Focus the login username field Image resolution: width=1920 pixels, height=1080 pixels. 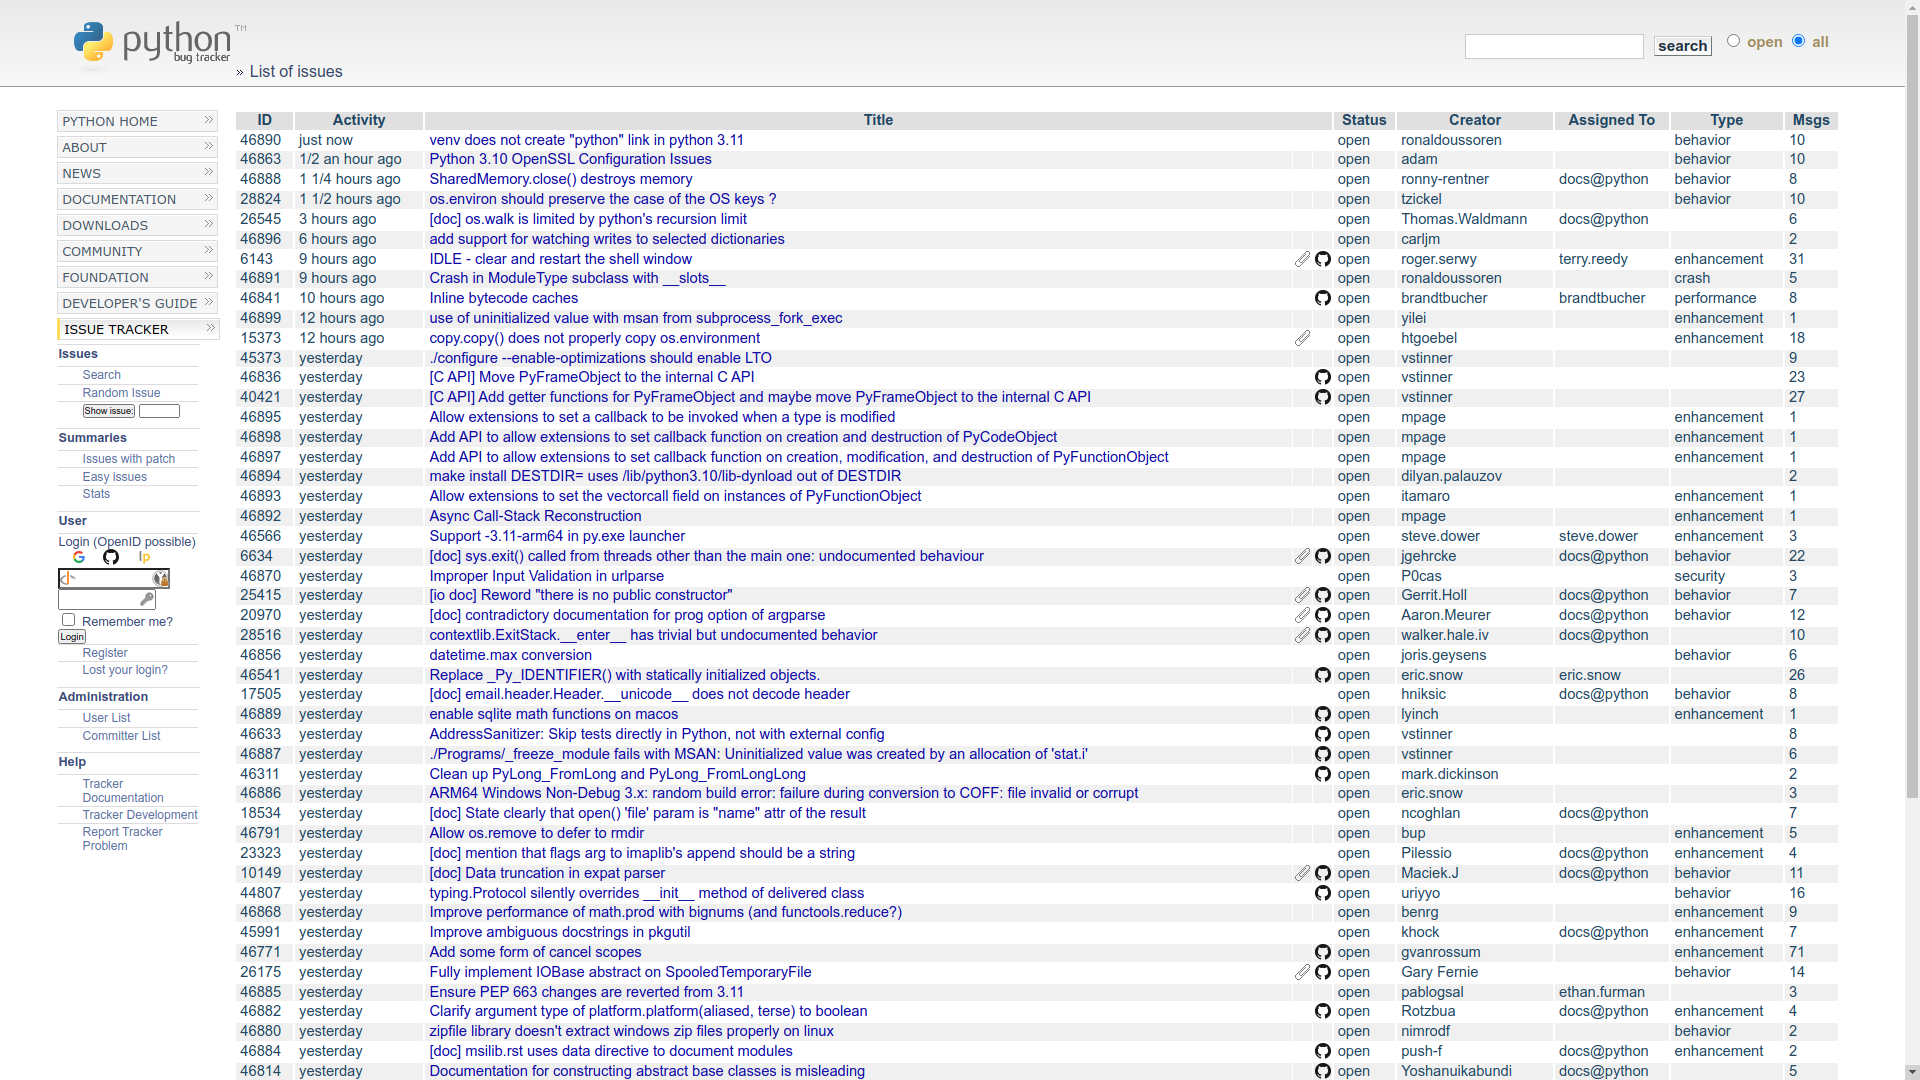click(114, 578)
